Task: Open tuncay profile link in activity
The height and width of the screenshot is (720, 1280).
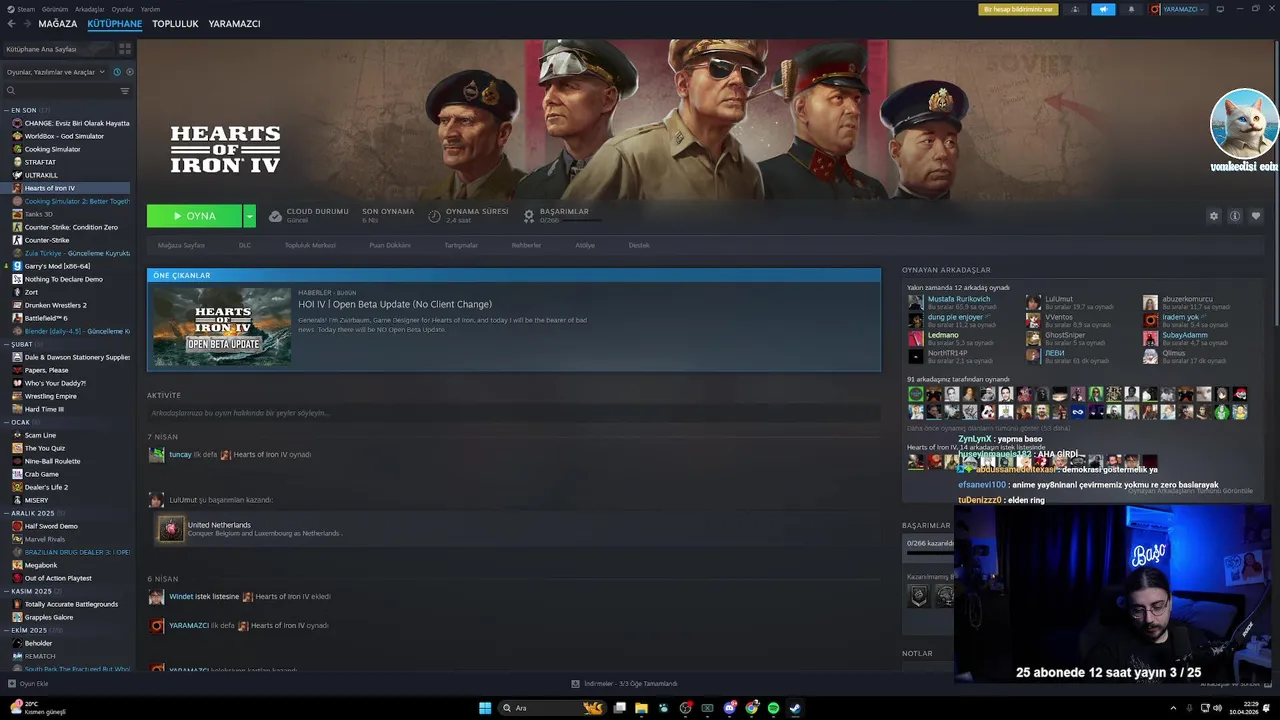Action: coord(180,454)
